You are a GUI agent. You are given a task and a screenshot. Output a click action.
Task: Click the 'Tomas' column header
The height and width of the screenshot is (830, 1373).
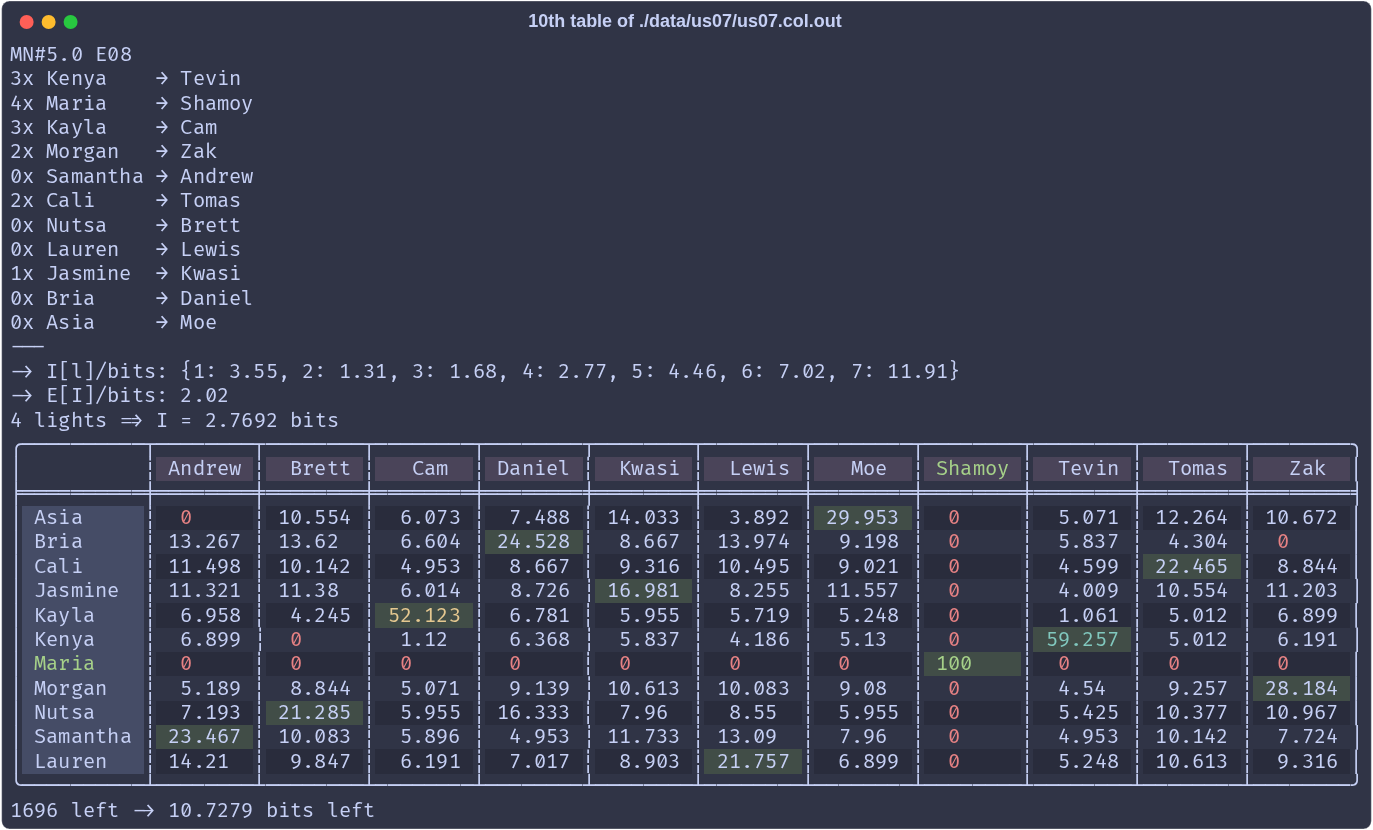[x=1192, y=468]
